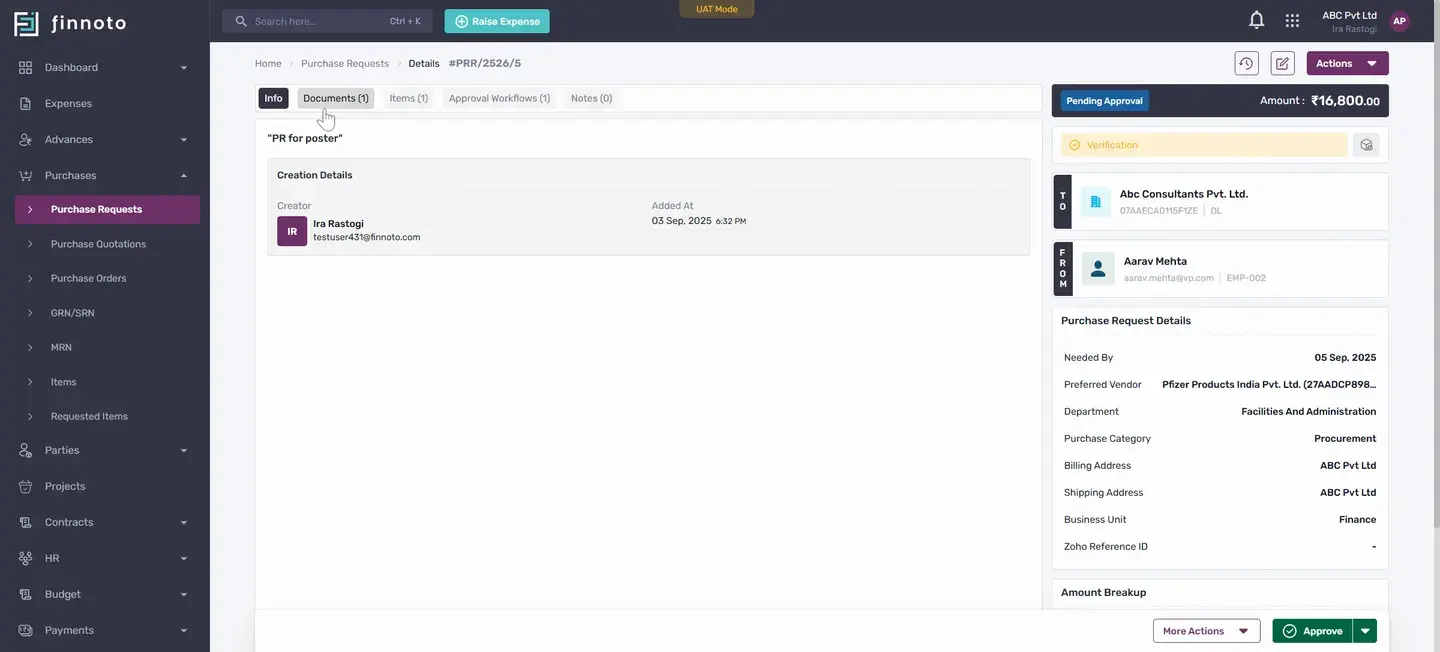This screenshot has width=1440, height=652.
Task: Click the Raise Expense button
Action: point(497,21)
